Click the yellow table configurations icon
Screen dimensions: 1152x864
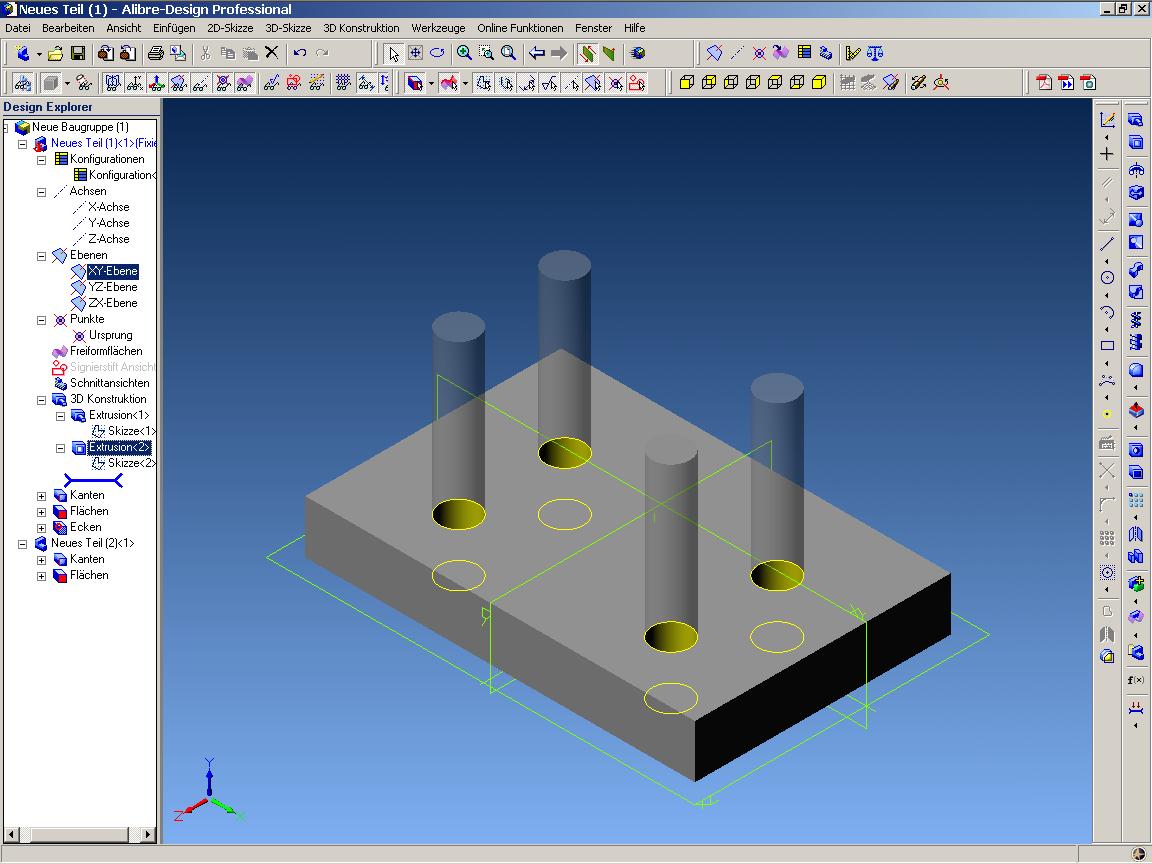[x=804, y=53]
